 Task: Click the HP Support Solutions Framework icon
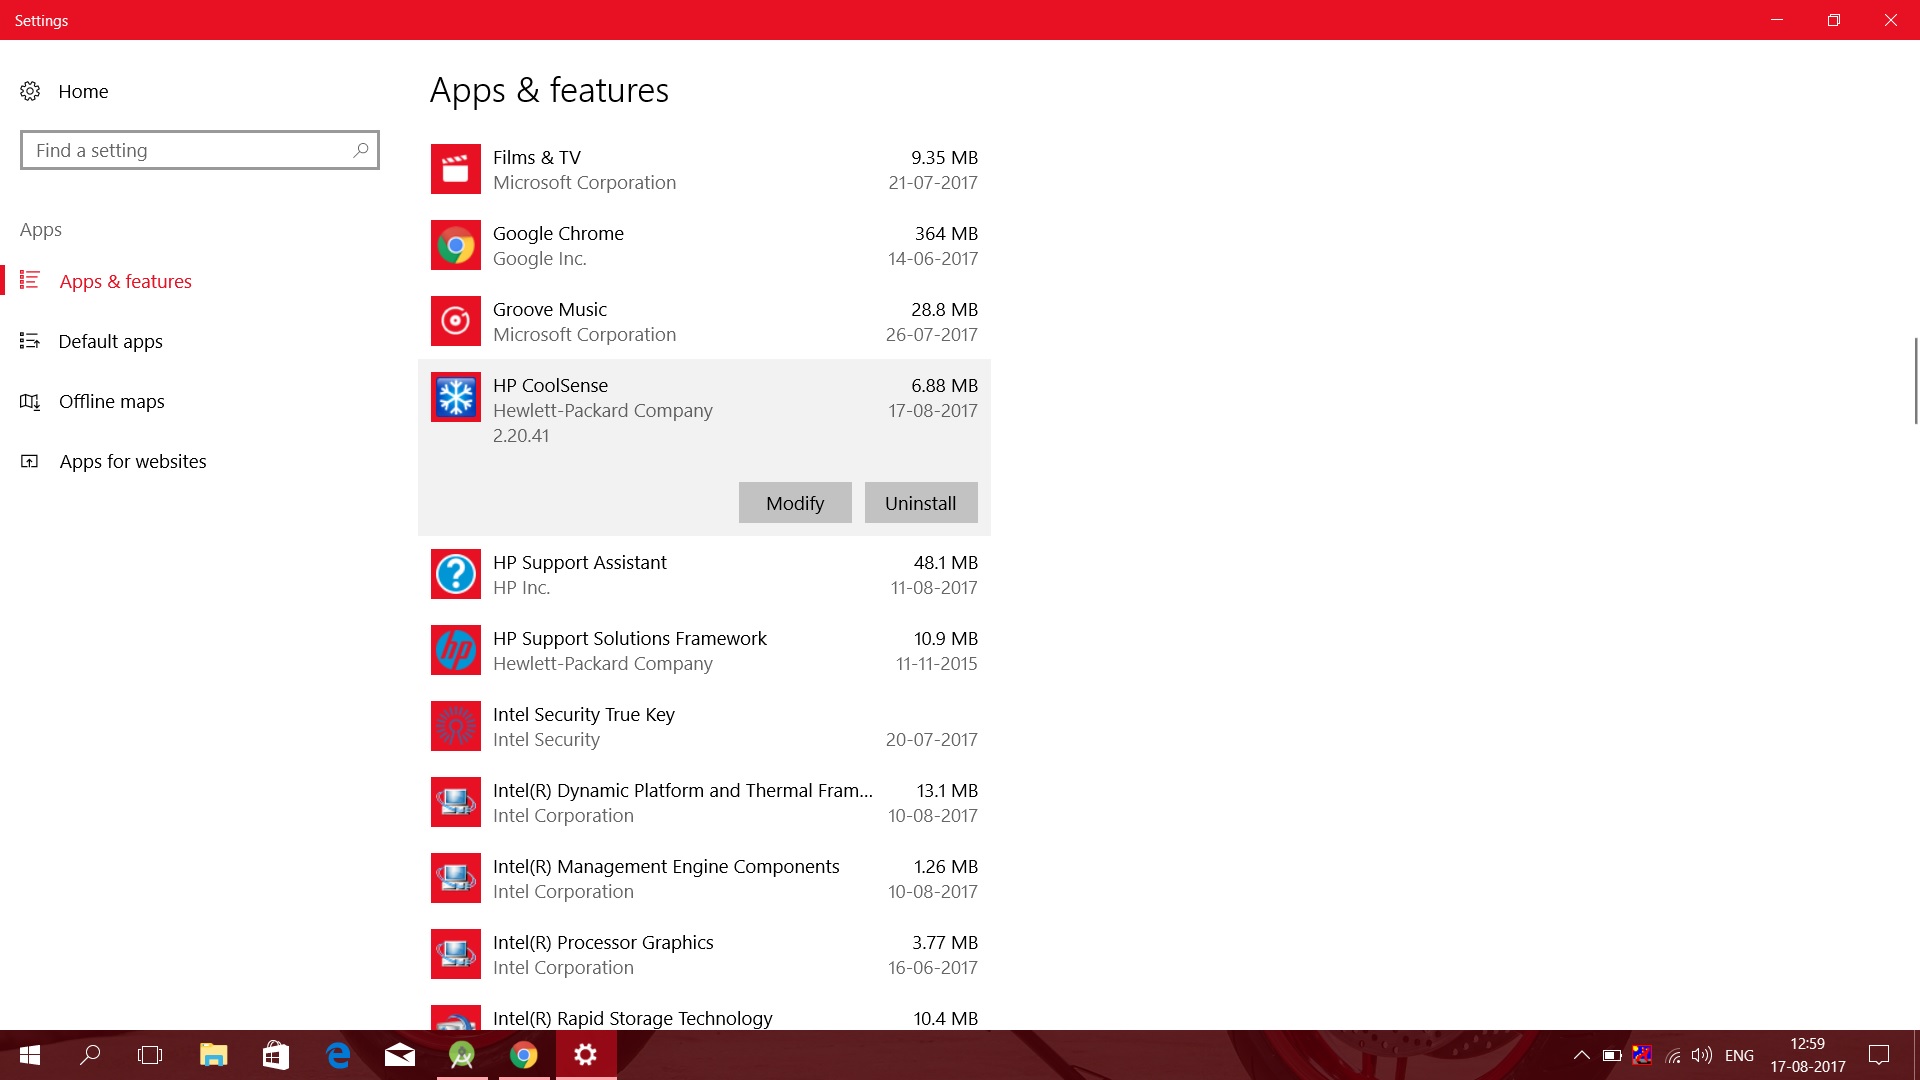pyautogui.click(x=455, y=650)
